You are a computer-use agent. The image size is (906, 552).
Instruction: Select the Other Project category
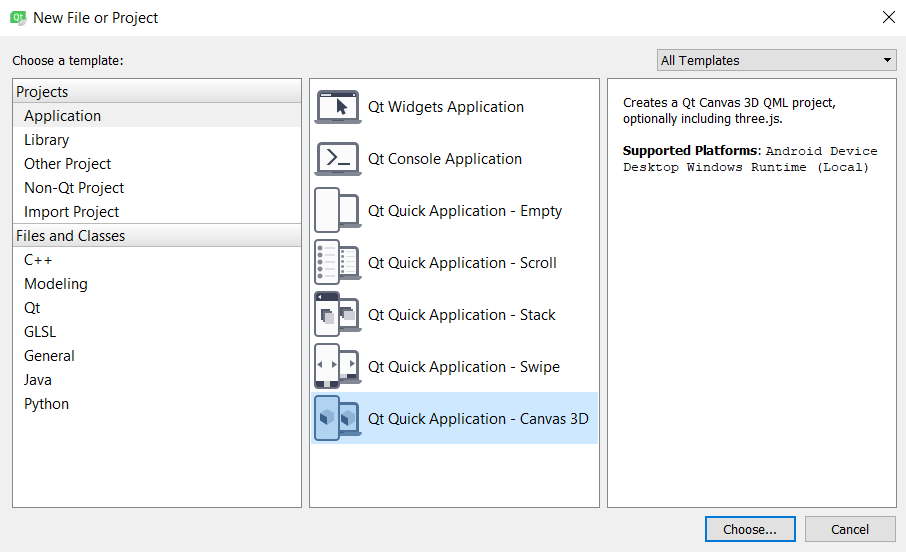[x=157, y=164]
